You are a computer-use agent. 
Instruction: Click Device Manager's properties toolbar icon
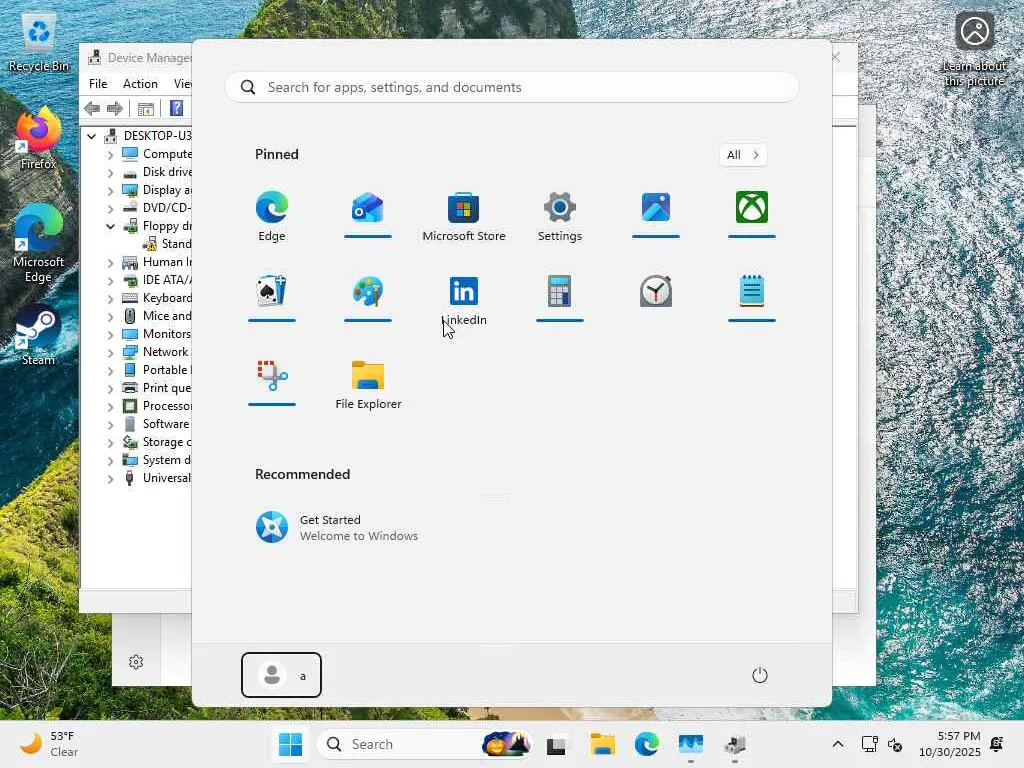146,108
